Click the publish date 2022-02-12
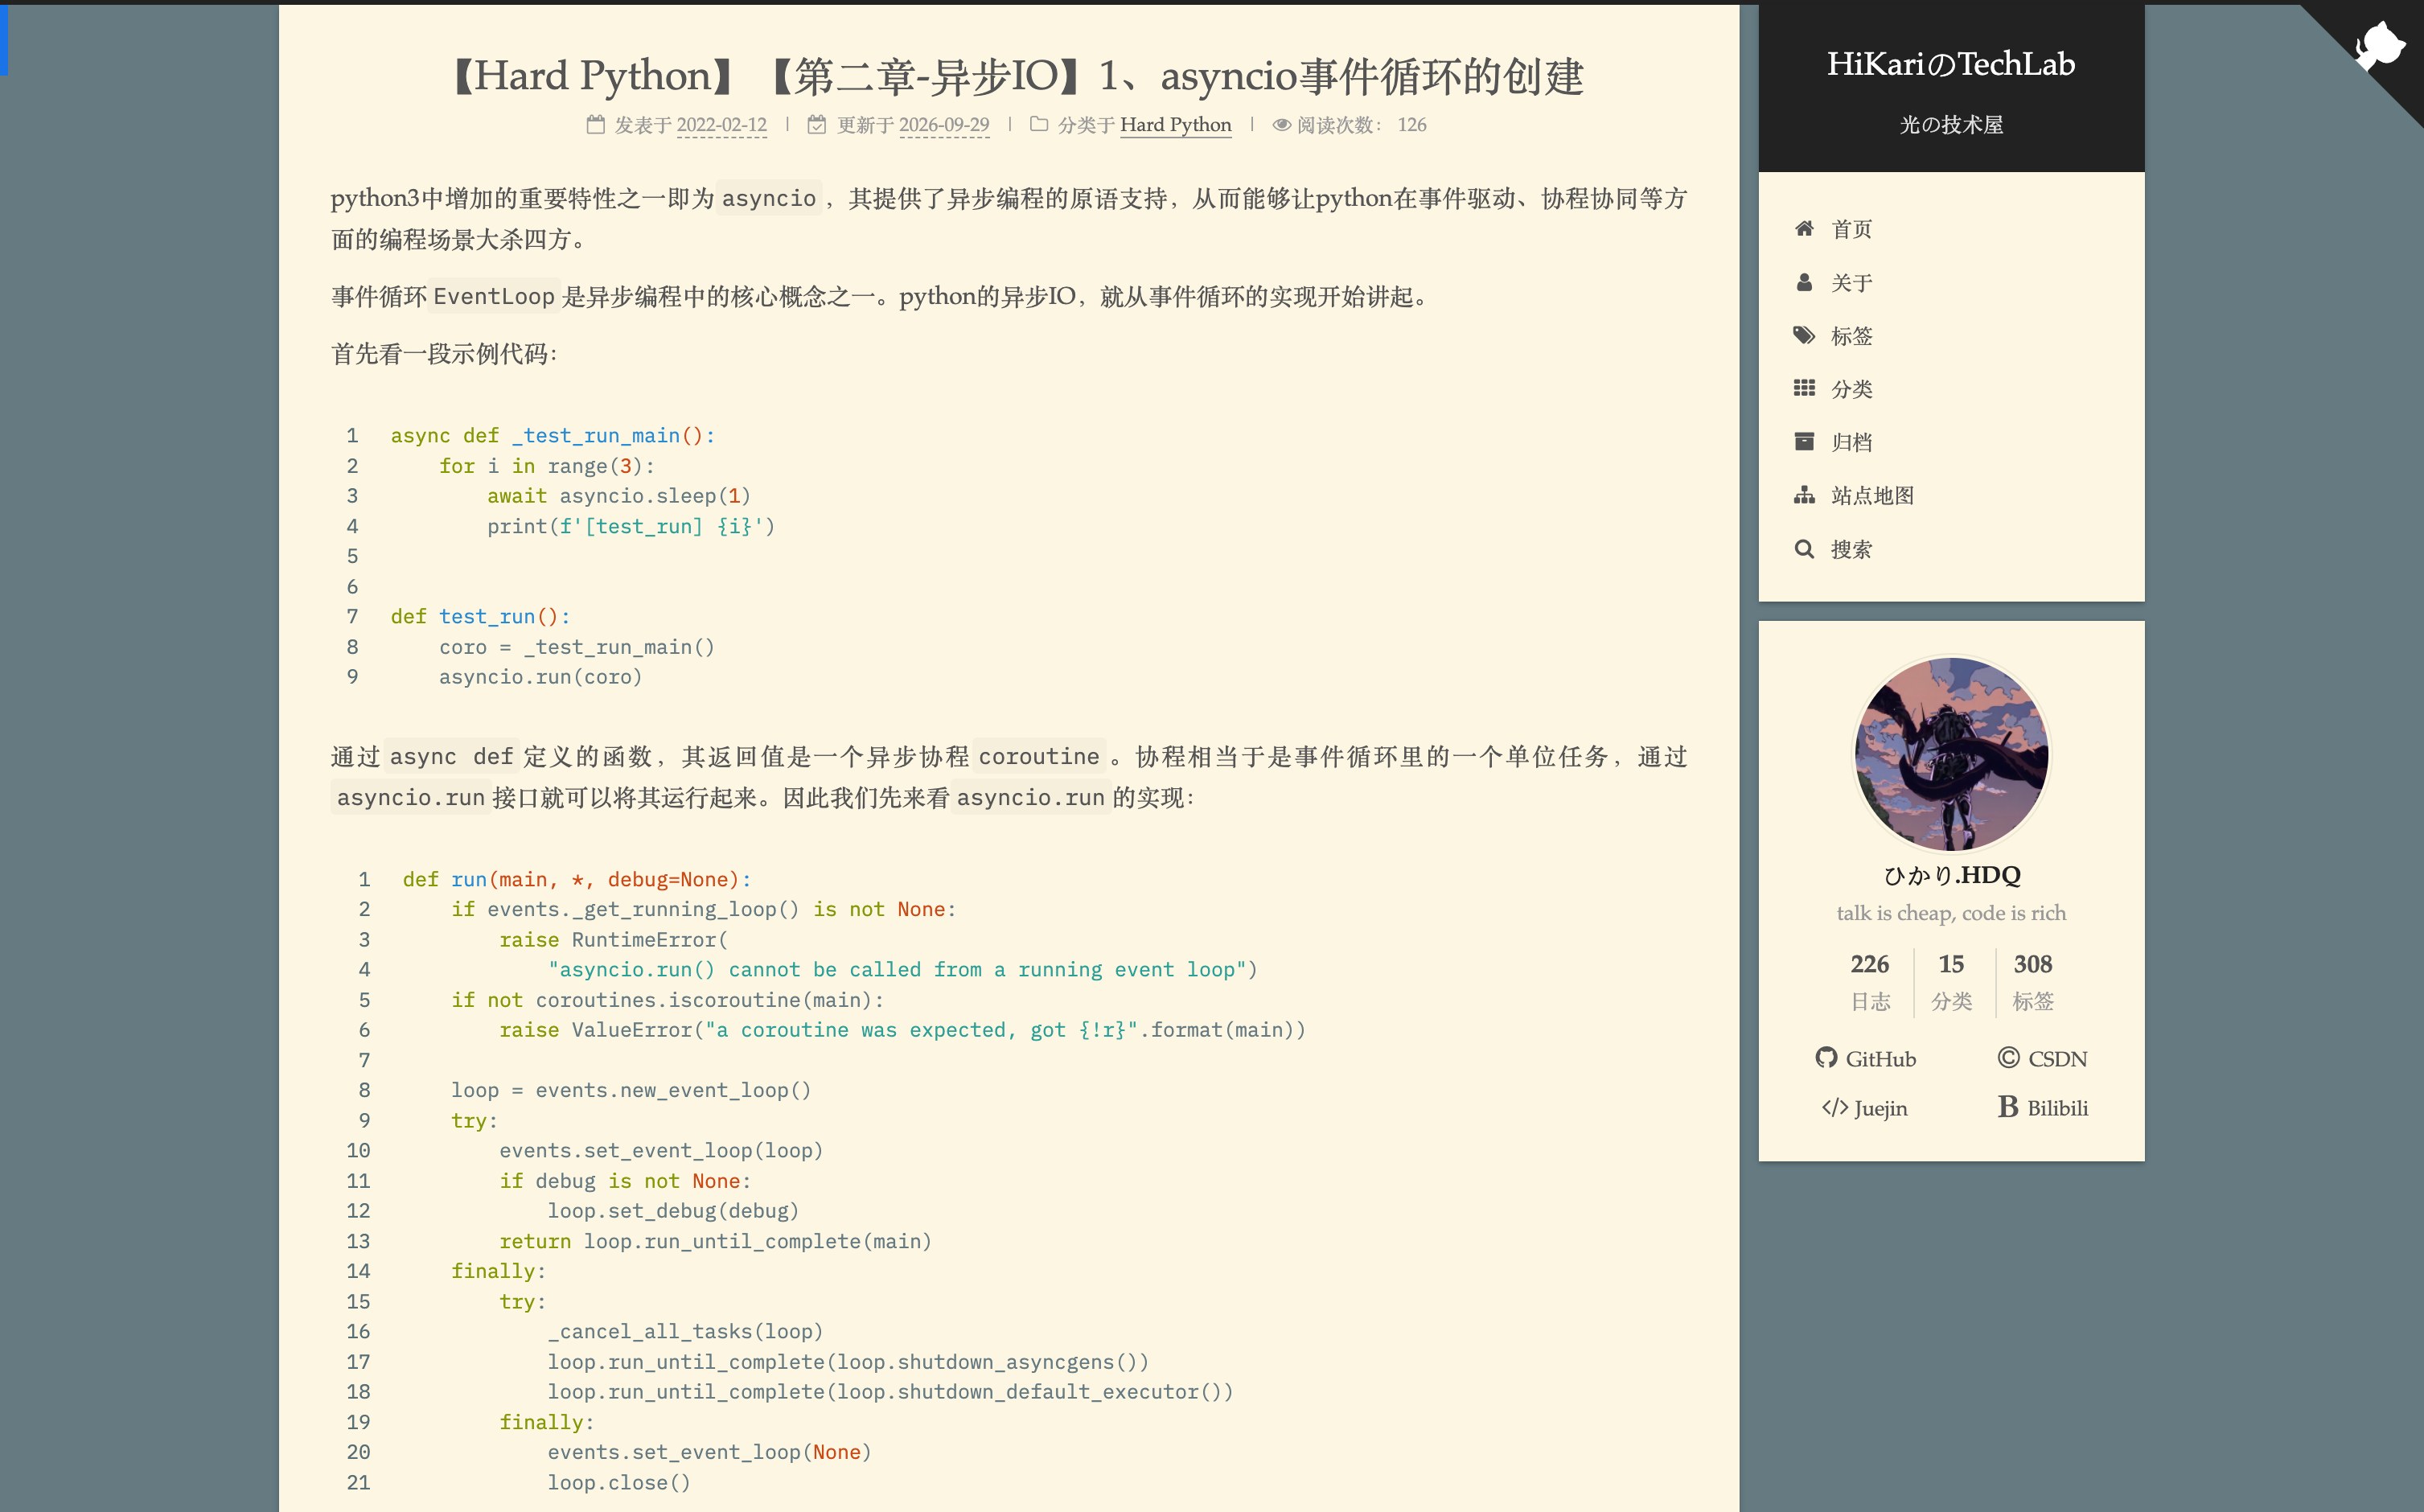2424x1512 pixels. [721, 125]
